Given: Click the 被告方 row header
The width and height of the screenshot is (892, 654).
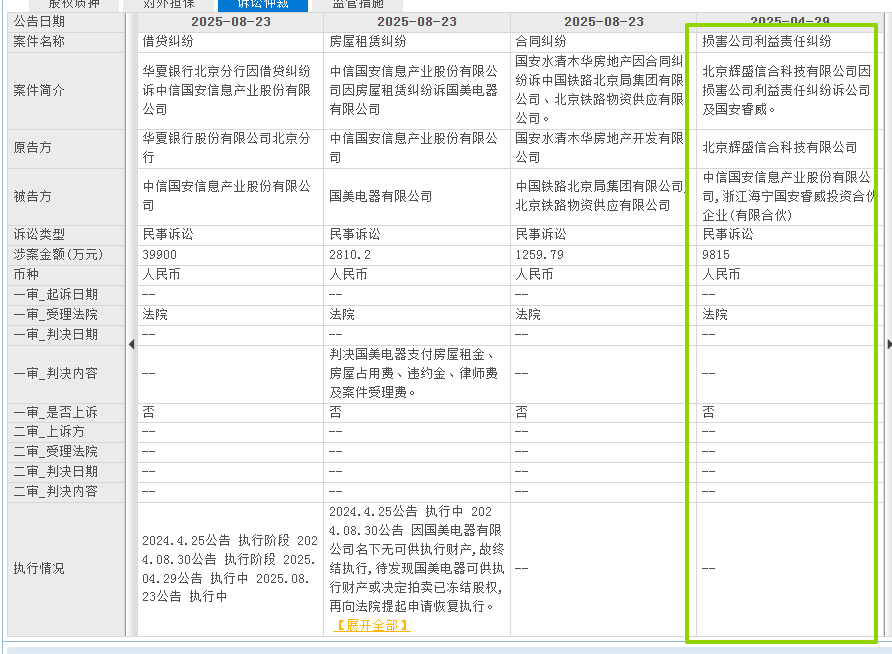Looking at the screenshot, I should coord(66,197).
